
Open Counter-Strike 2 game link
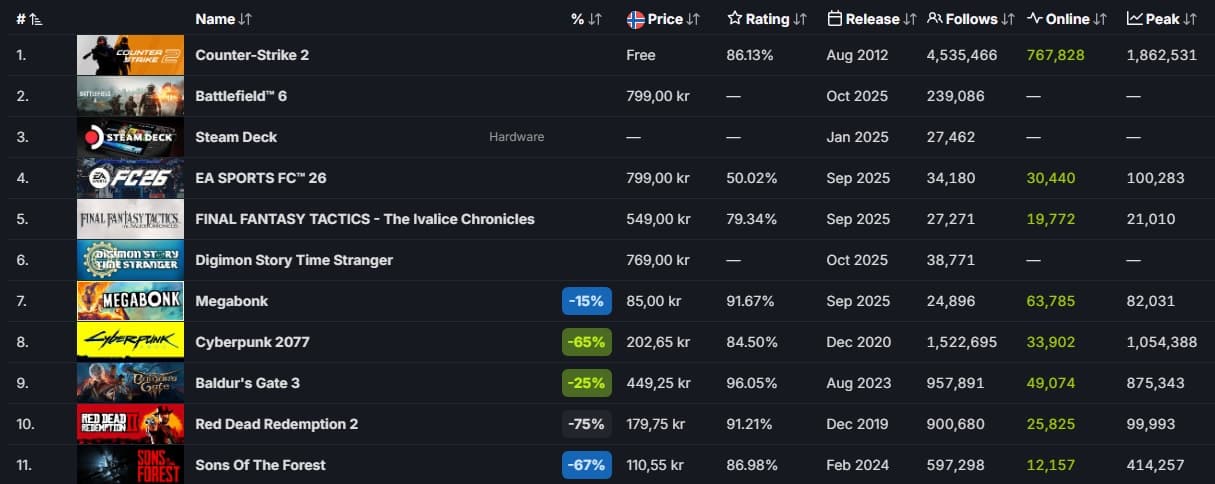pyautogui.click(x=252, y=55)
